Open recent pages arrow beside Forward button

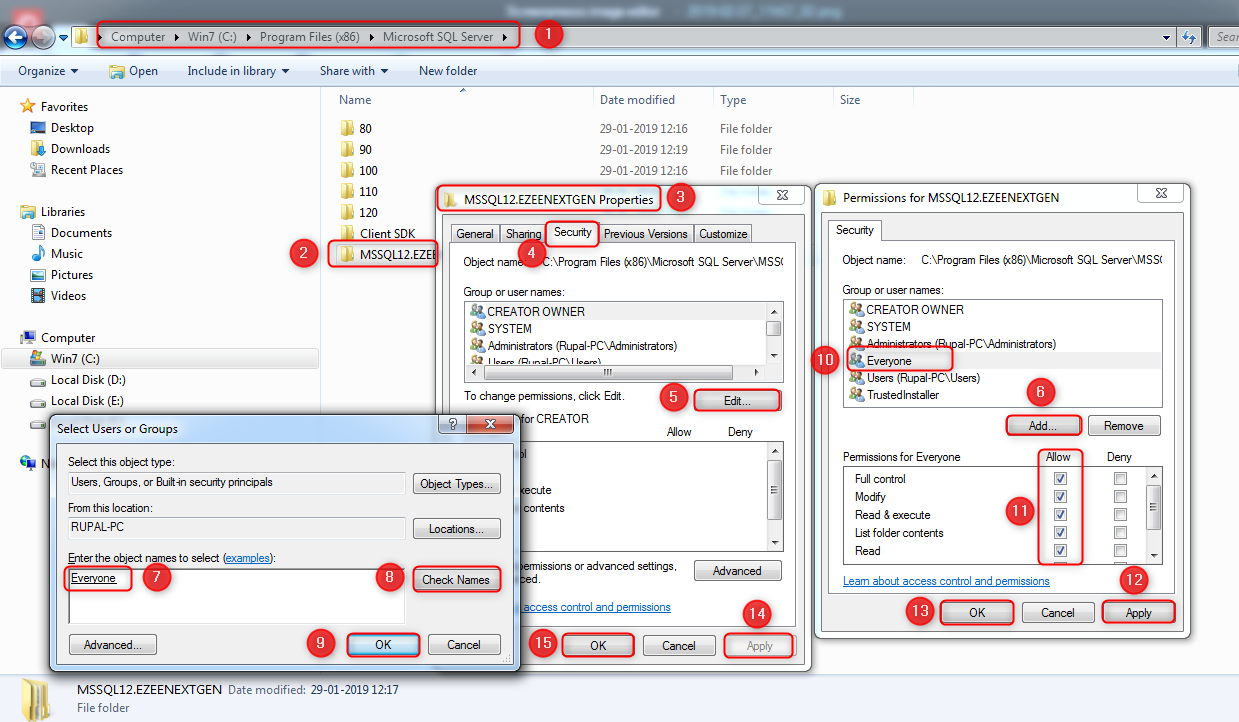click(63, 38)
